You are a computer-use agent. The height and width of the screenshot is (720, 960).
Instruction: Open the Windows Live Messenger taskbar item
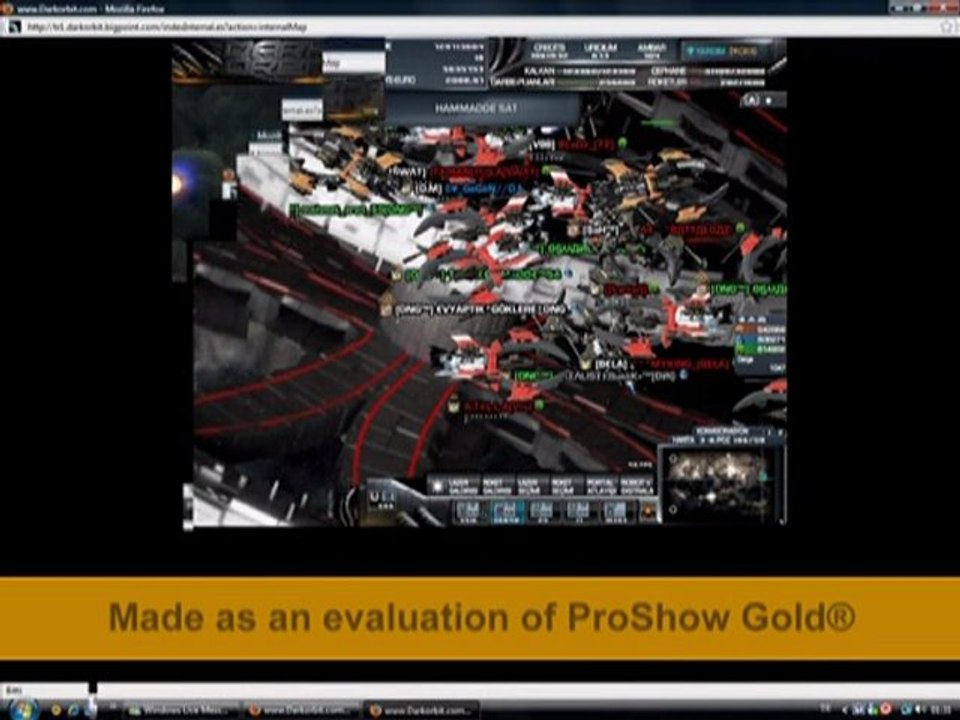point(182,710)
